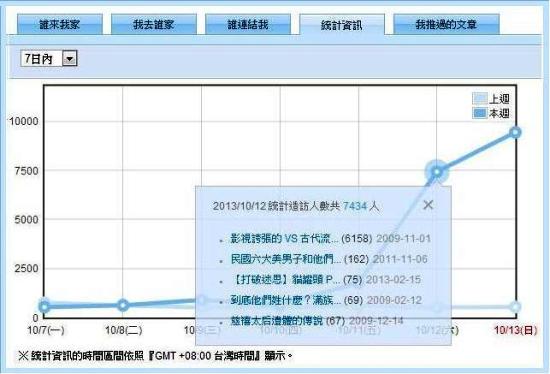Open article 影視誇張的 VS 古代流...
This screenshot has width=550, height=374.
[x=284, y=239]
